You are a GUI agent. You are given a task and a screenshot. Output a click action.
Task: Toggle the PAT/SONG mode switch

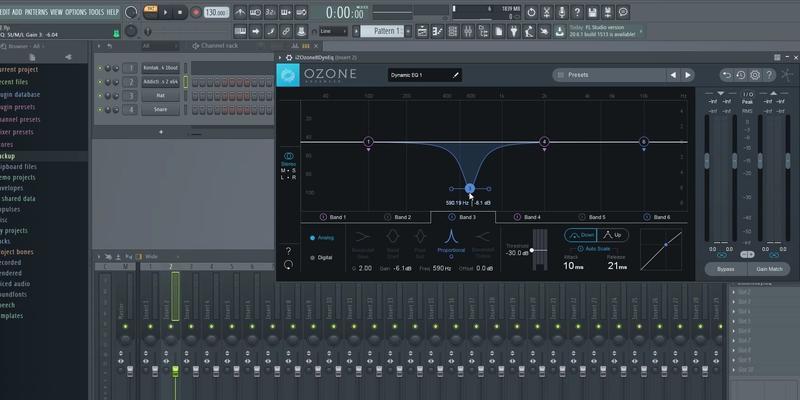[150, 12]
